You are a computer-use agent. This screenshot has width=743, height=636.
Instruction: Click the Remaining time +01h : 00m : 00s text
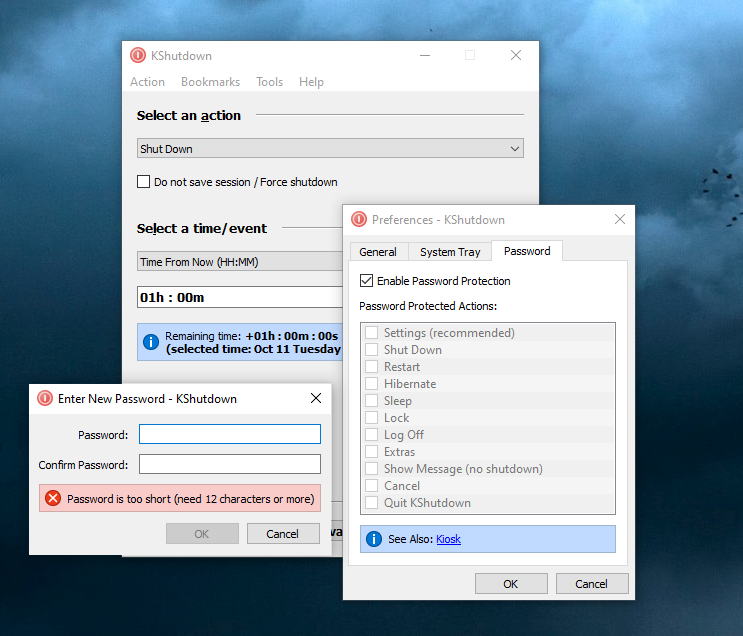[x=252, y=336]
